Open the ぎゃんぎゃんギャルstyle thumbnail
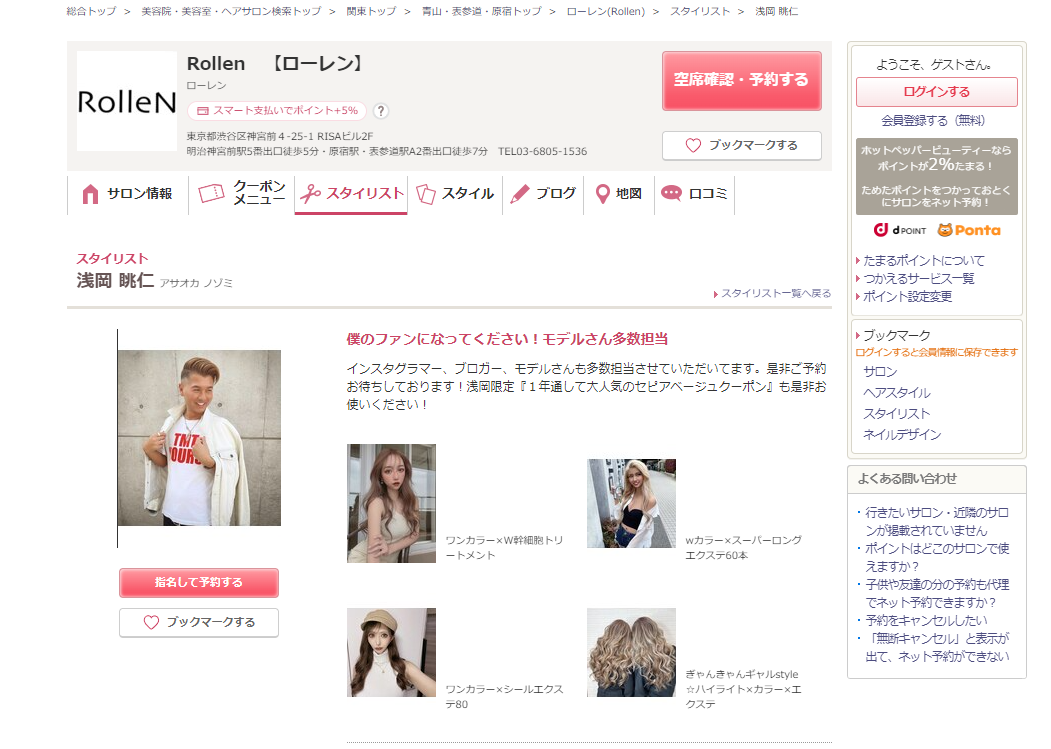Screen dimensions: 1051x749 [631, 652]
